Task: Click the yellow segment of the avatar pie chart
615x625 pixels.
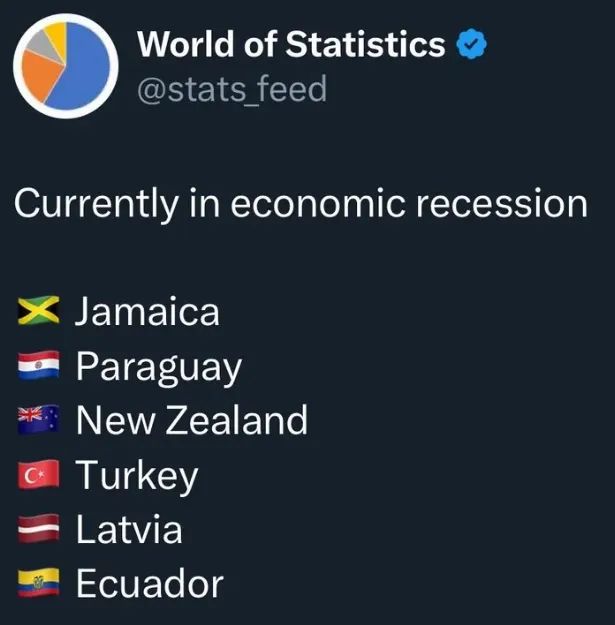Action: [57, 34]
